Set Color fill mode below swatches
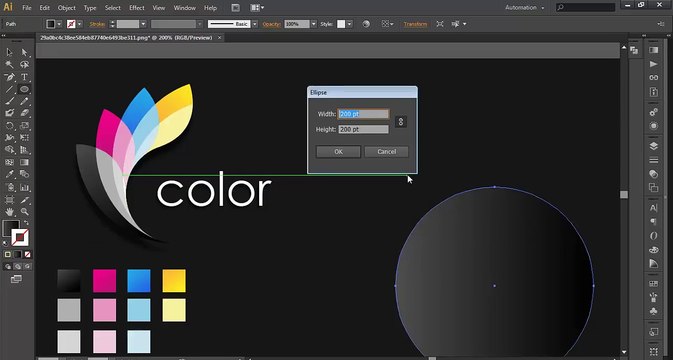This screenshot has height=360, width=673. tap(8, 254)
